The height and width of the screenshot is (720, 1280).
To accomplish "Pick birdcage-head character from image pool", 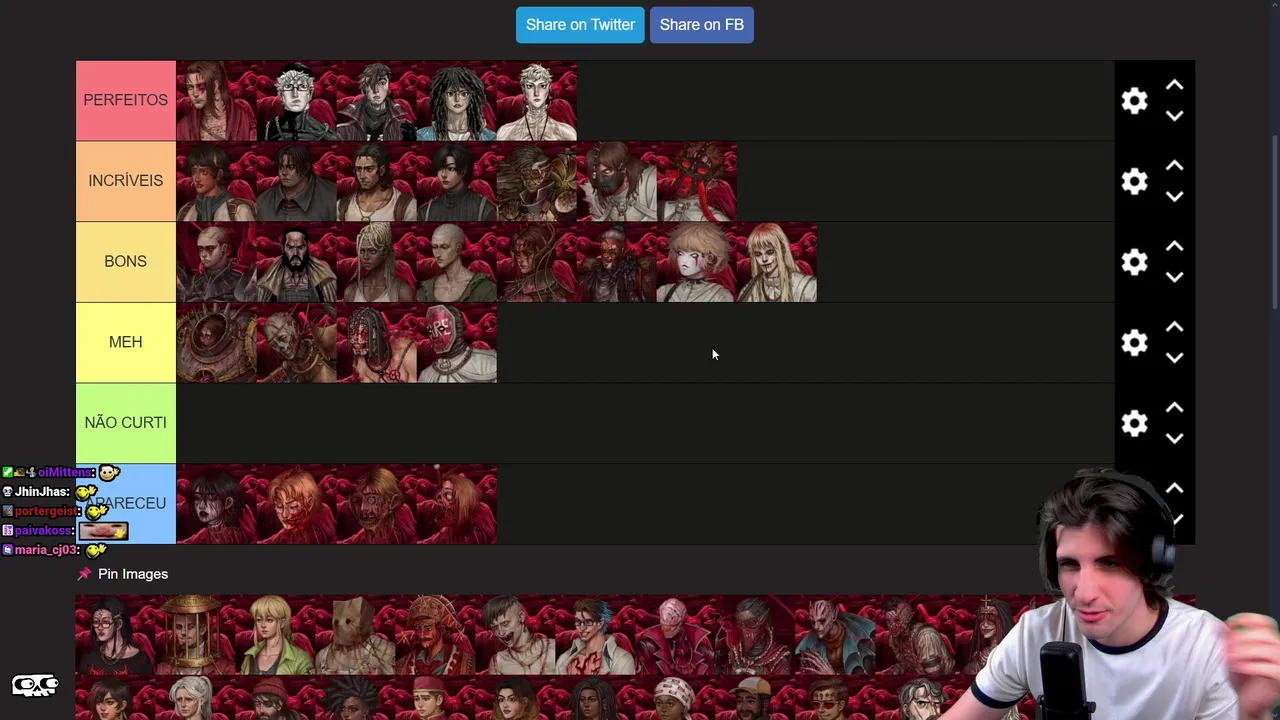I will coord(195,635).
